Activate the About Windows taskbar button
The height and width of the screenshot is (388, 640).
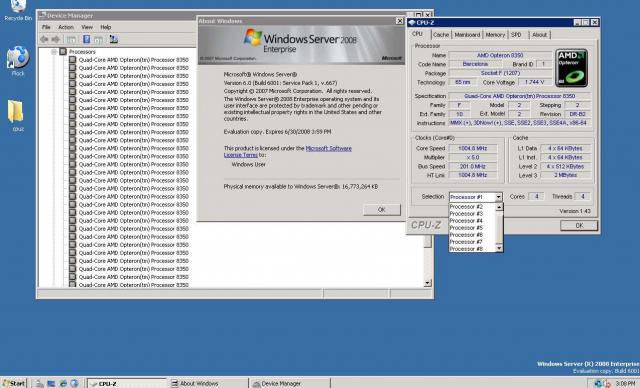pyautogui.click(x=207, y=384)
